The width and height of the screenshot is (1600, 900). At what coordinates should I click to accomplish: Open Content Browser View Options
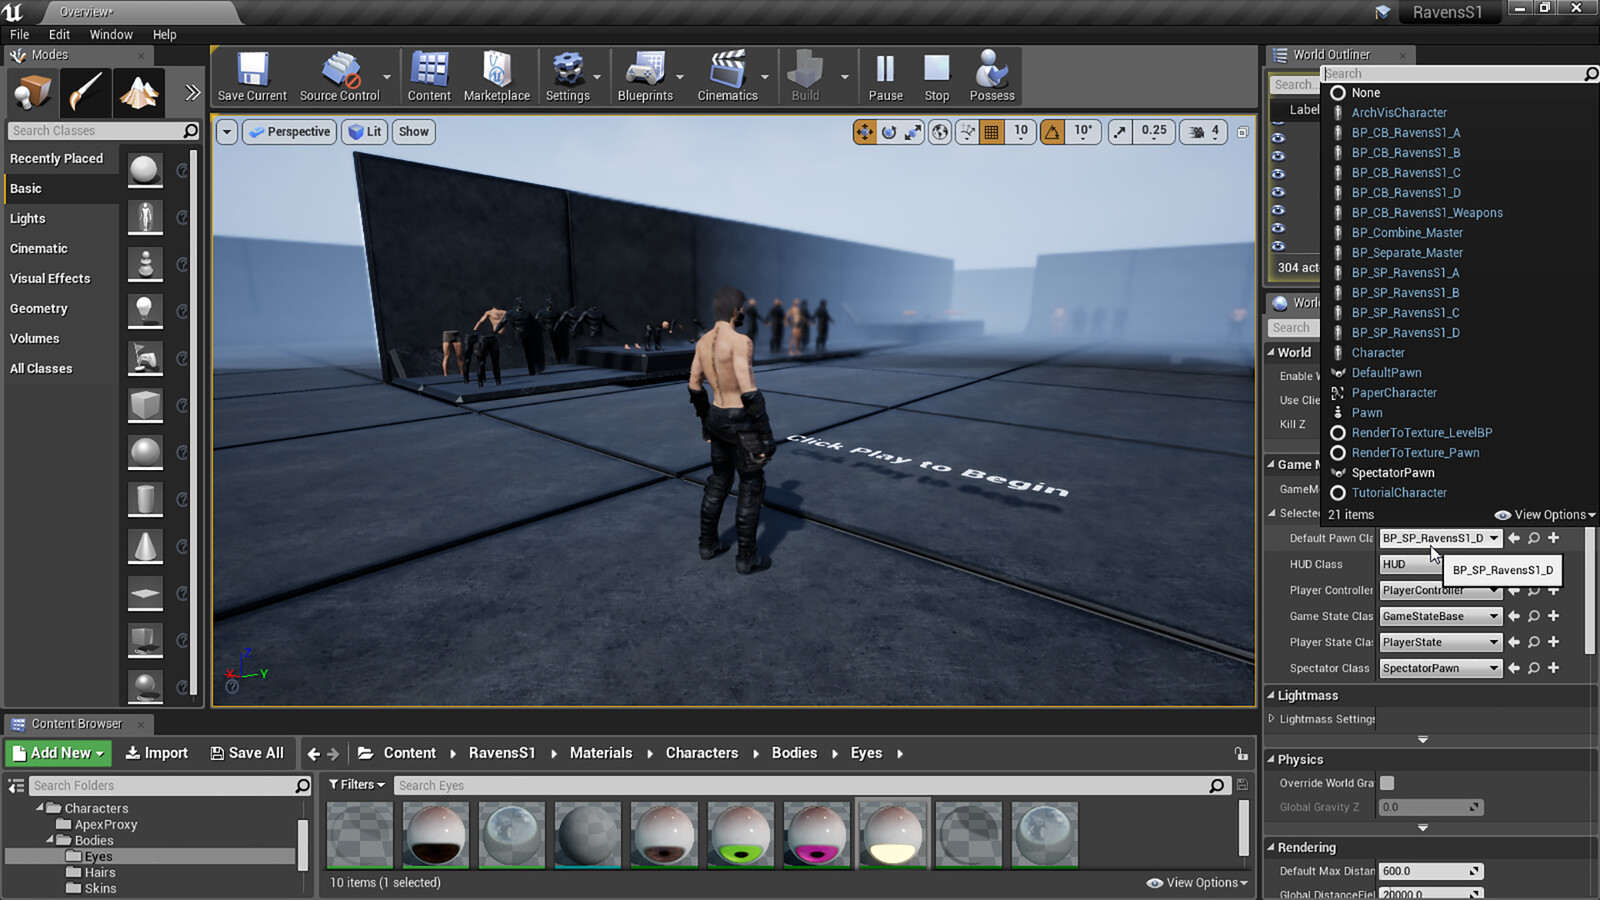click(1198, 883)
